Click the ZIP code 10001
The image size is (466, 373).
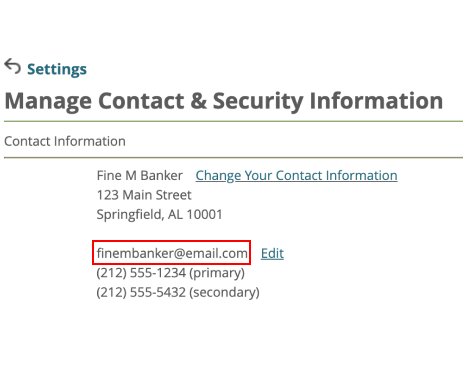coord(204,214)
